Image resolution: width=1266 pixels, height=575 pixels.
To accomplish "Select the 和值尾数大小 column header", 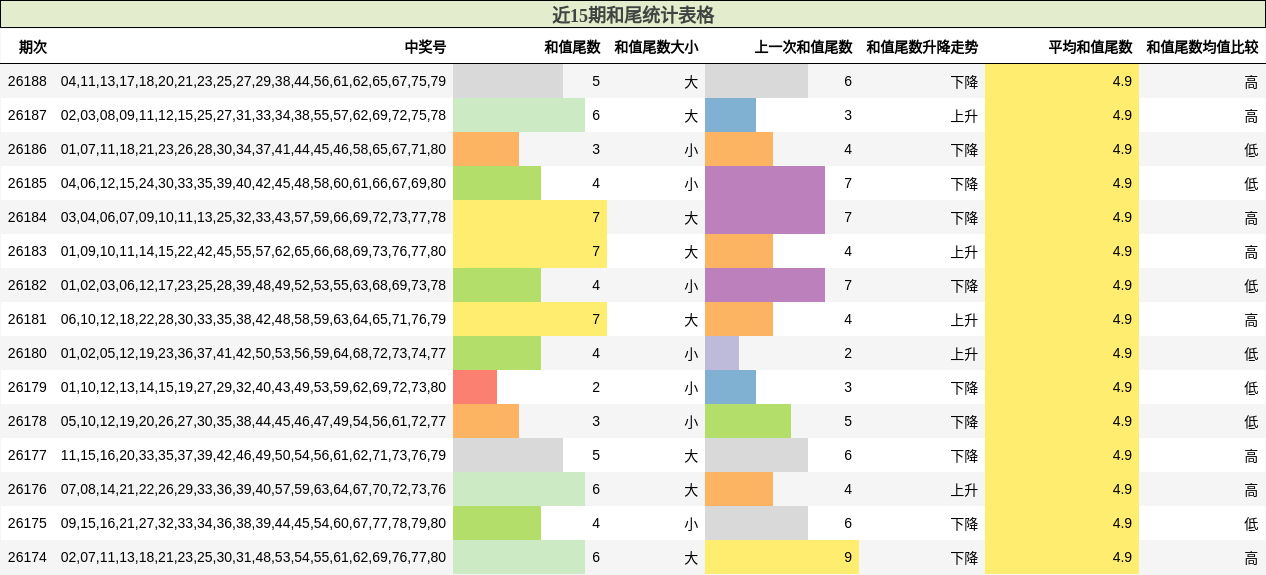I will (656, 47).
